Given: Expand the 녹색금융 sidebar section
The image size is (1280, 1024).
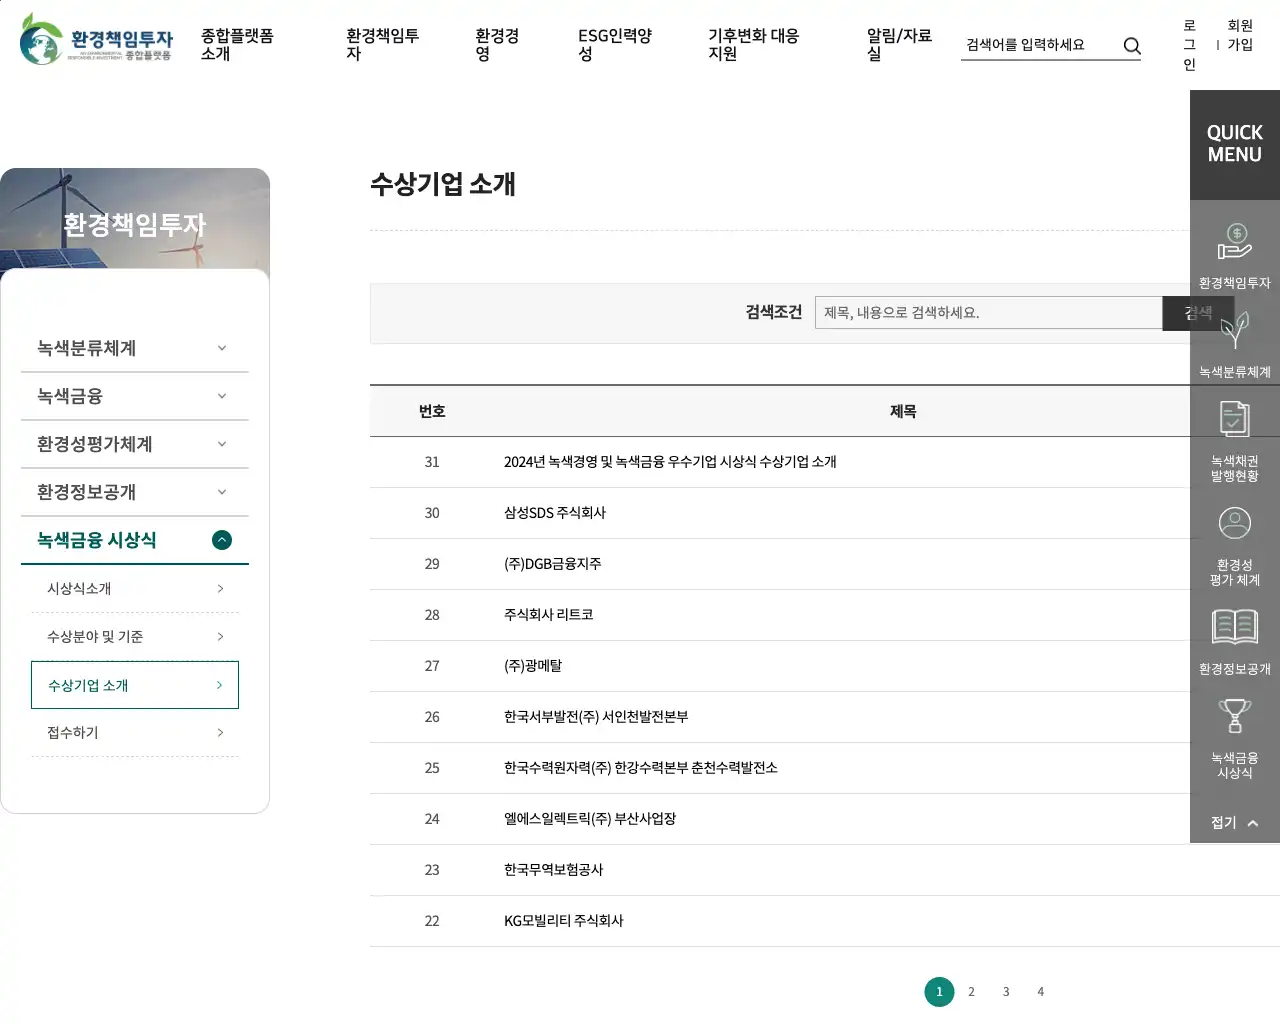Looking at the screenshot, I should coord(134,396).
